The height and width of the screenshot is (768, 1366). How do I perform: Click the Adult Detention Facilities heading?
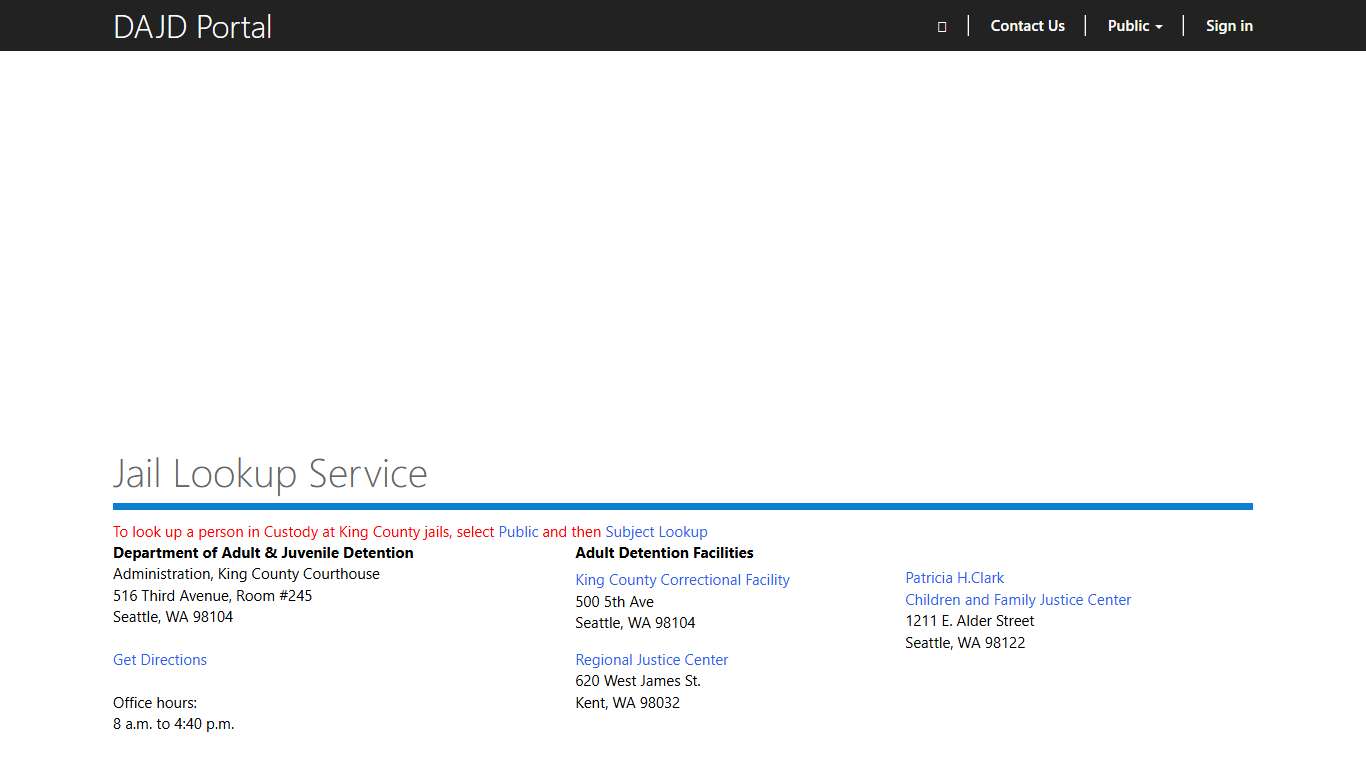point(664,553)
